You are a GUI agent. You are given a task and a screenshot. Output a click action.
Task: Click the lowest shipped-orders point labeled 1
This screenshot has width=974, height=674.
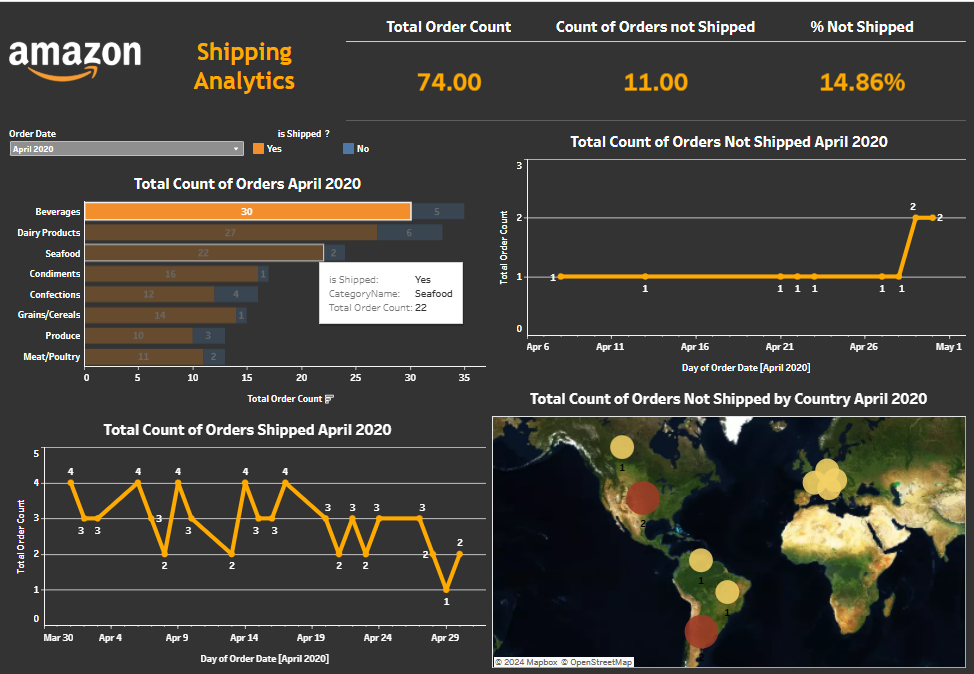click(x=446, y=589)
